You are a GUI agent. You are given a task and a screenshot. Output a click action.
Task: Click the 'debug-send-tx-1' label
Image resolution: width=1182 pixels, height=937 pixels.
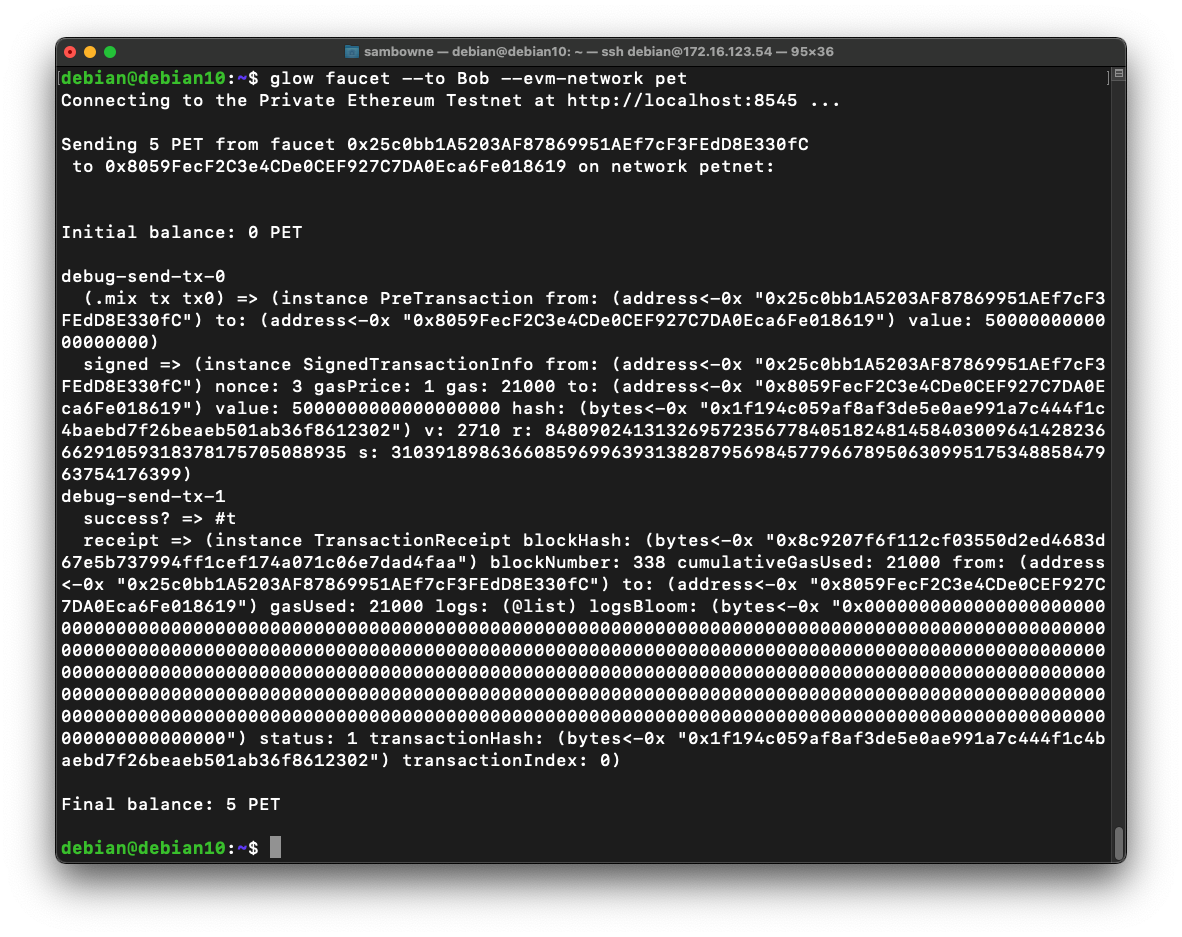143,496
